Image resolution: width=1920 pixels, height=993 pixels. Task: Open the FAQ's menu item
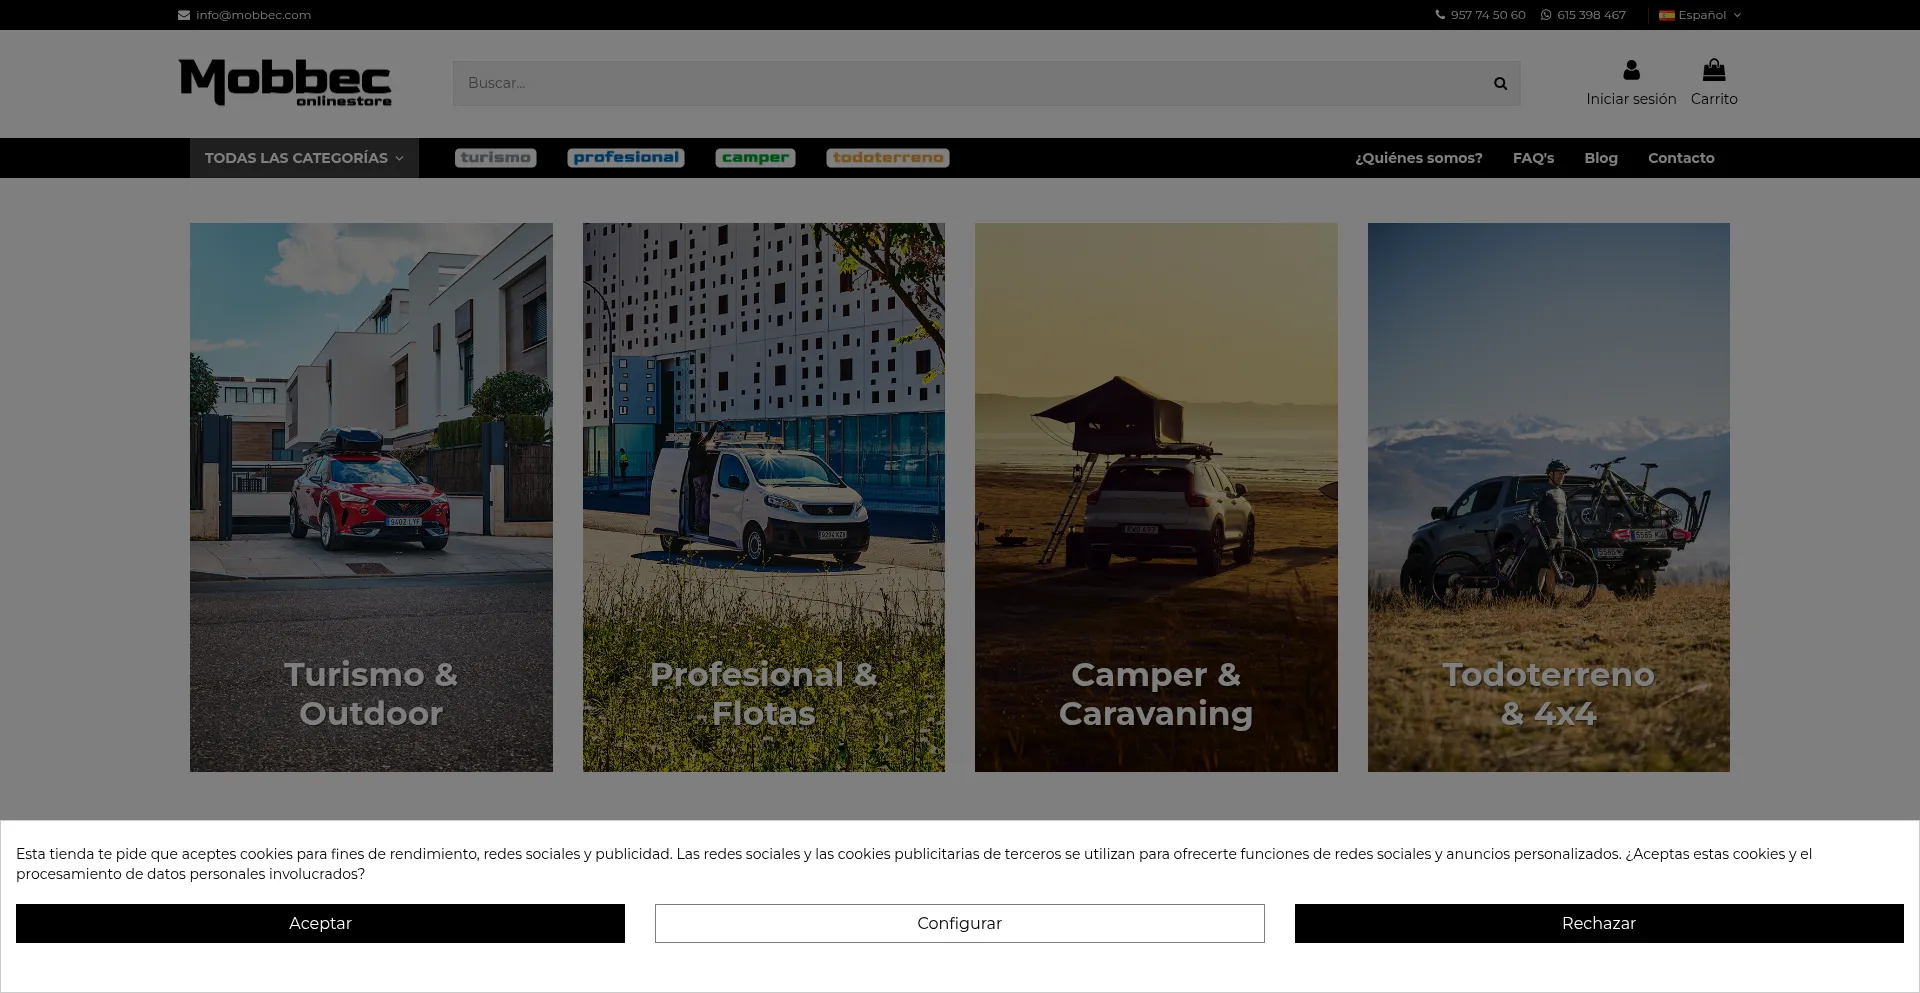click(x=1533, y=158)
